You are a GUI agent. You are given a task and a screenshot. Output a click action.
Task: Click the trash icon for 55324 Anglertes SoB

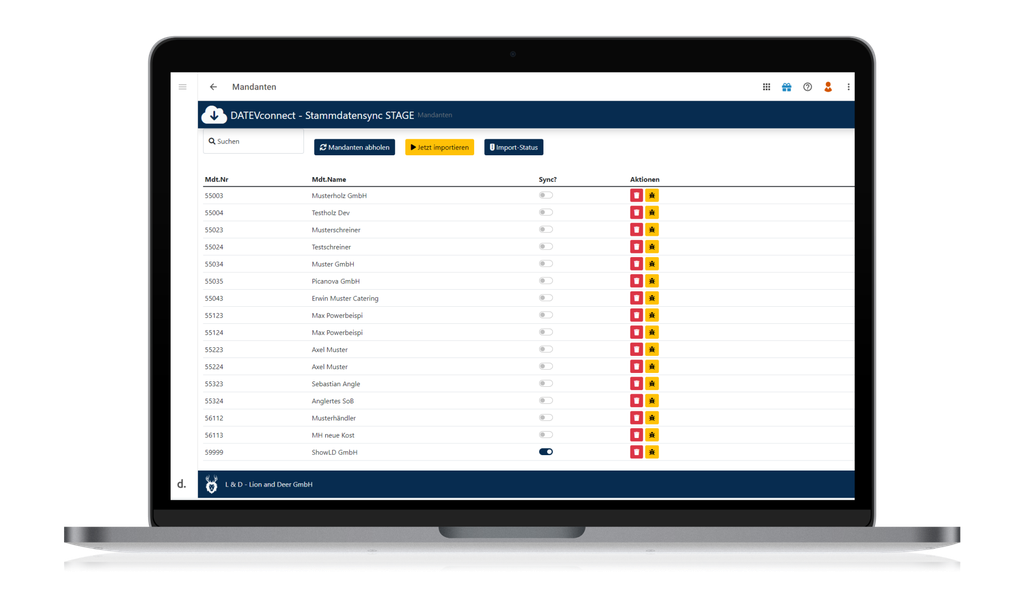tap(636, 400)
